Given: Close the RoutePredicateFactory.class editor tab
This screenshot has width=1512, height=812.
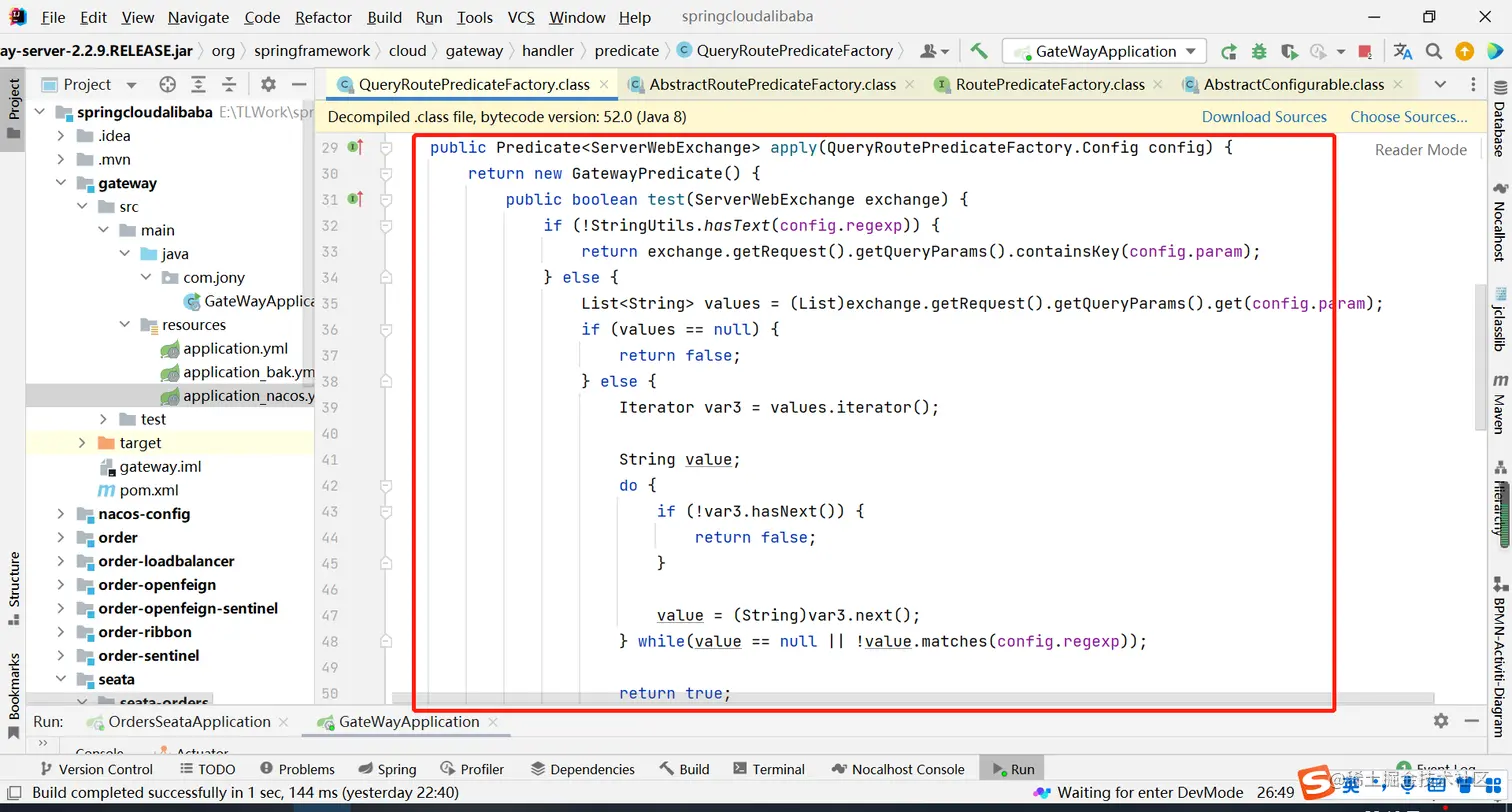Looking at the screenshot, I should 1158,85.
